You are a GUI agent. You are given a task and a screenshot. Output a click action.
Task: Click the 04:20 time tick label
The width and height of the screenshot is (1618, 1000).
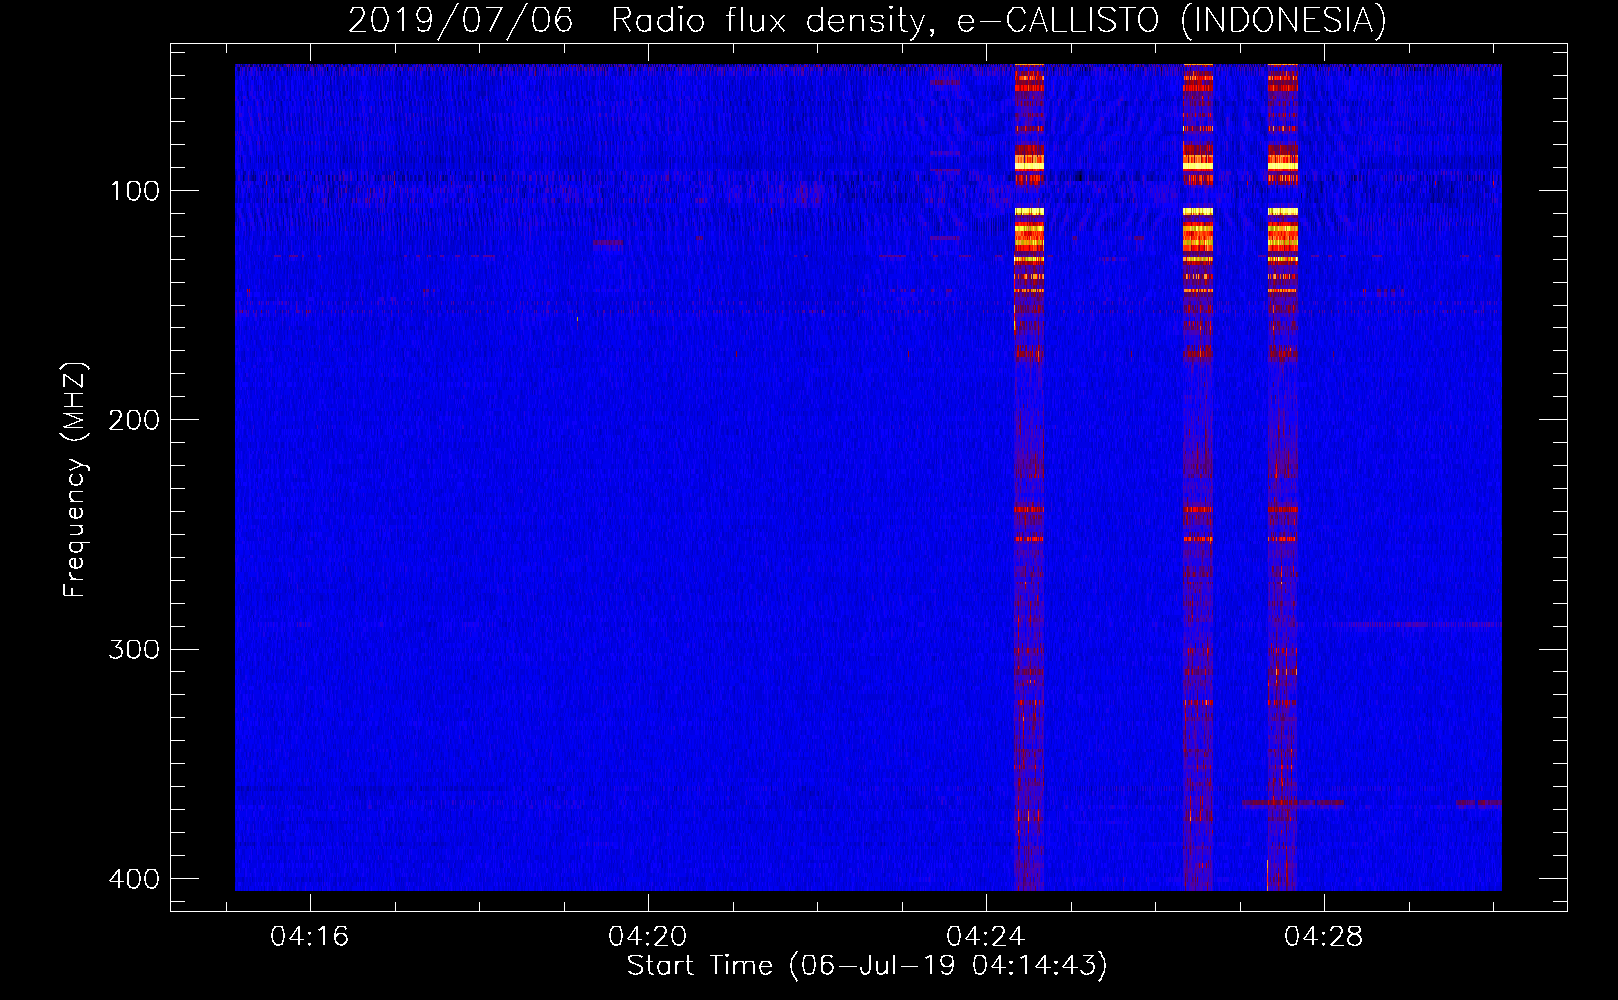[x=648, y=937]
